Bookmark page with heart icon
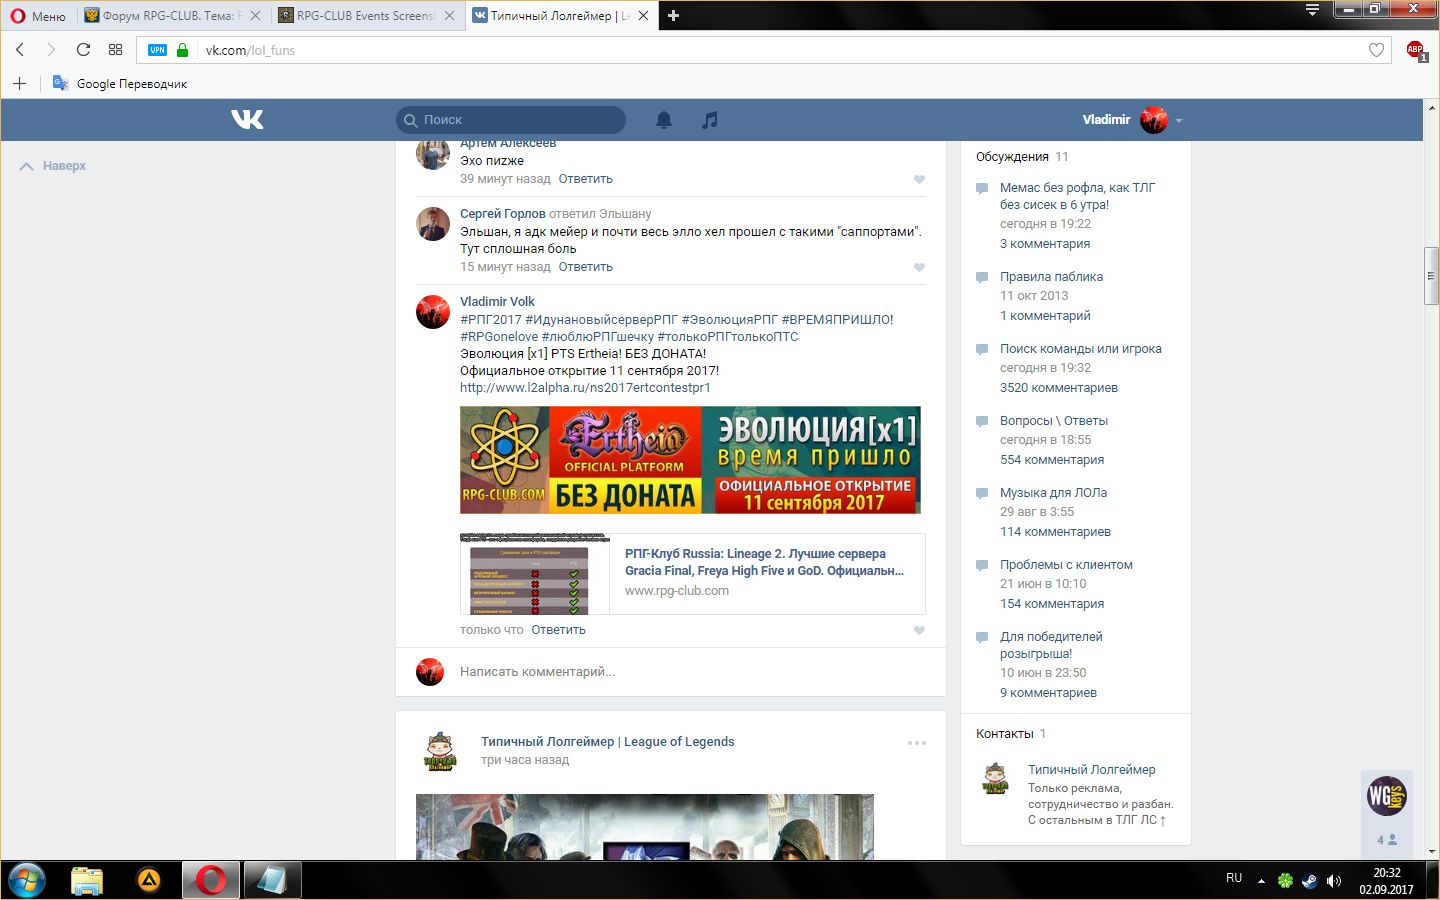This screenshot has height=900, width=1440. click(x=1376, y=50)
